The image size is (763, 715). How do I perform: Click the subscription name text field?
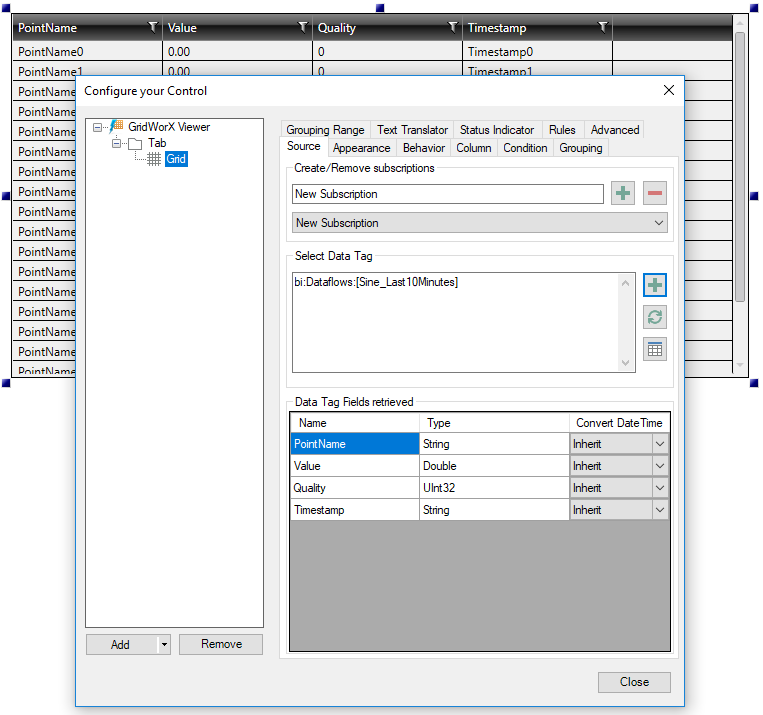447,194
